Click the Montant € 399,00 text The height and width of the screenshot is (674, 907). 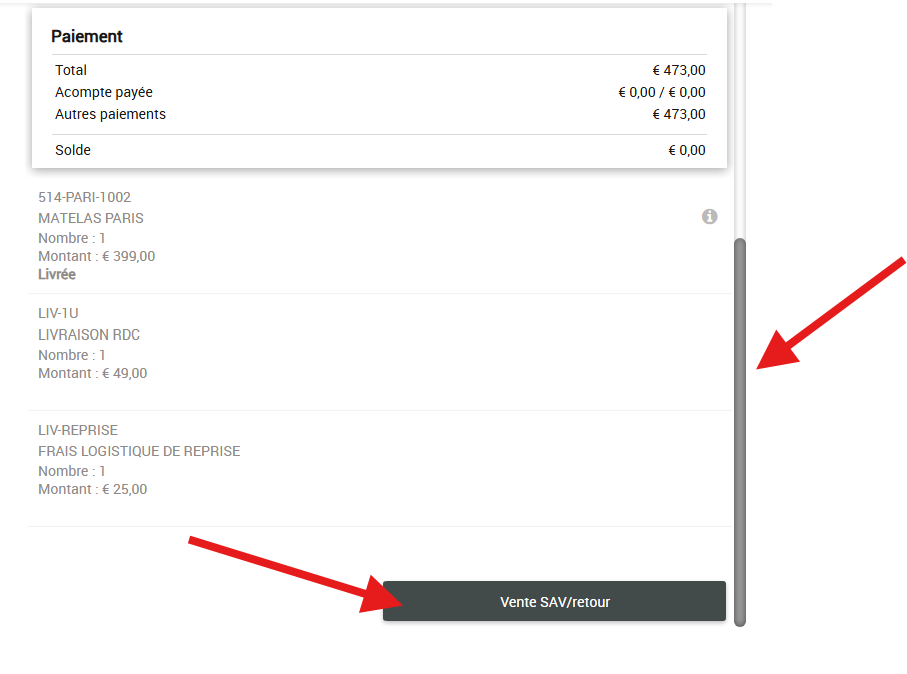click(x=96, y=256)
